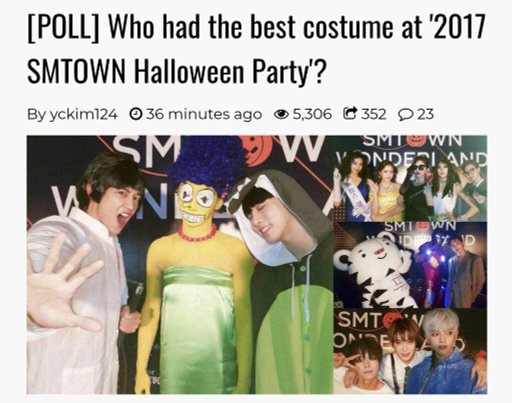Click the poll headline title
Viewport: 512px width, 403px height.
256,49
